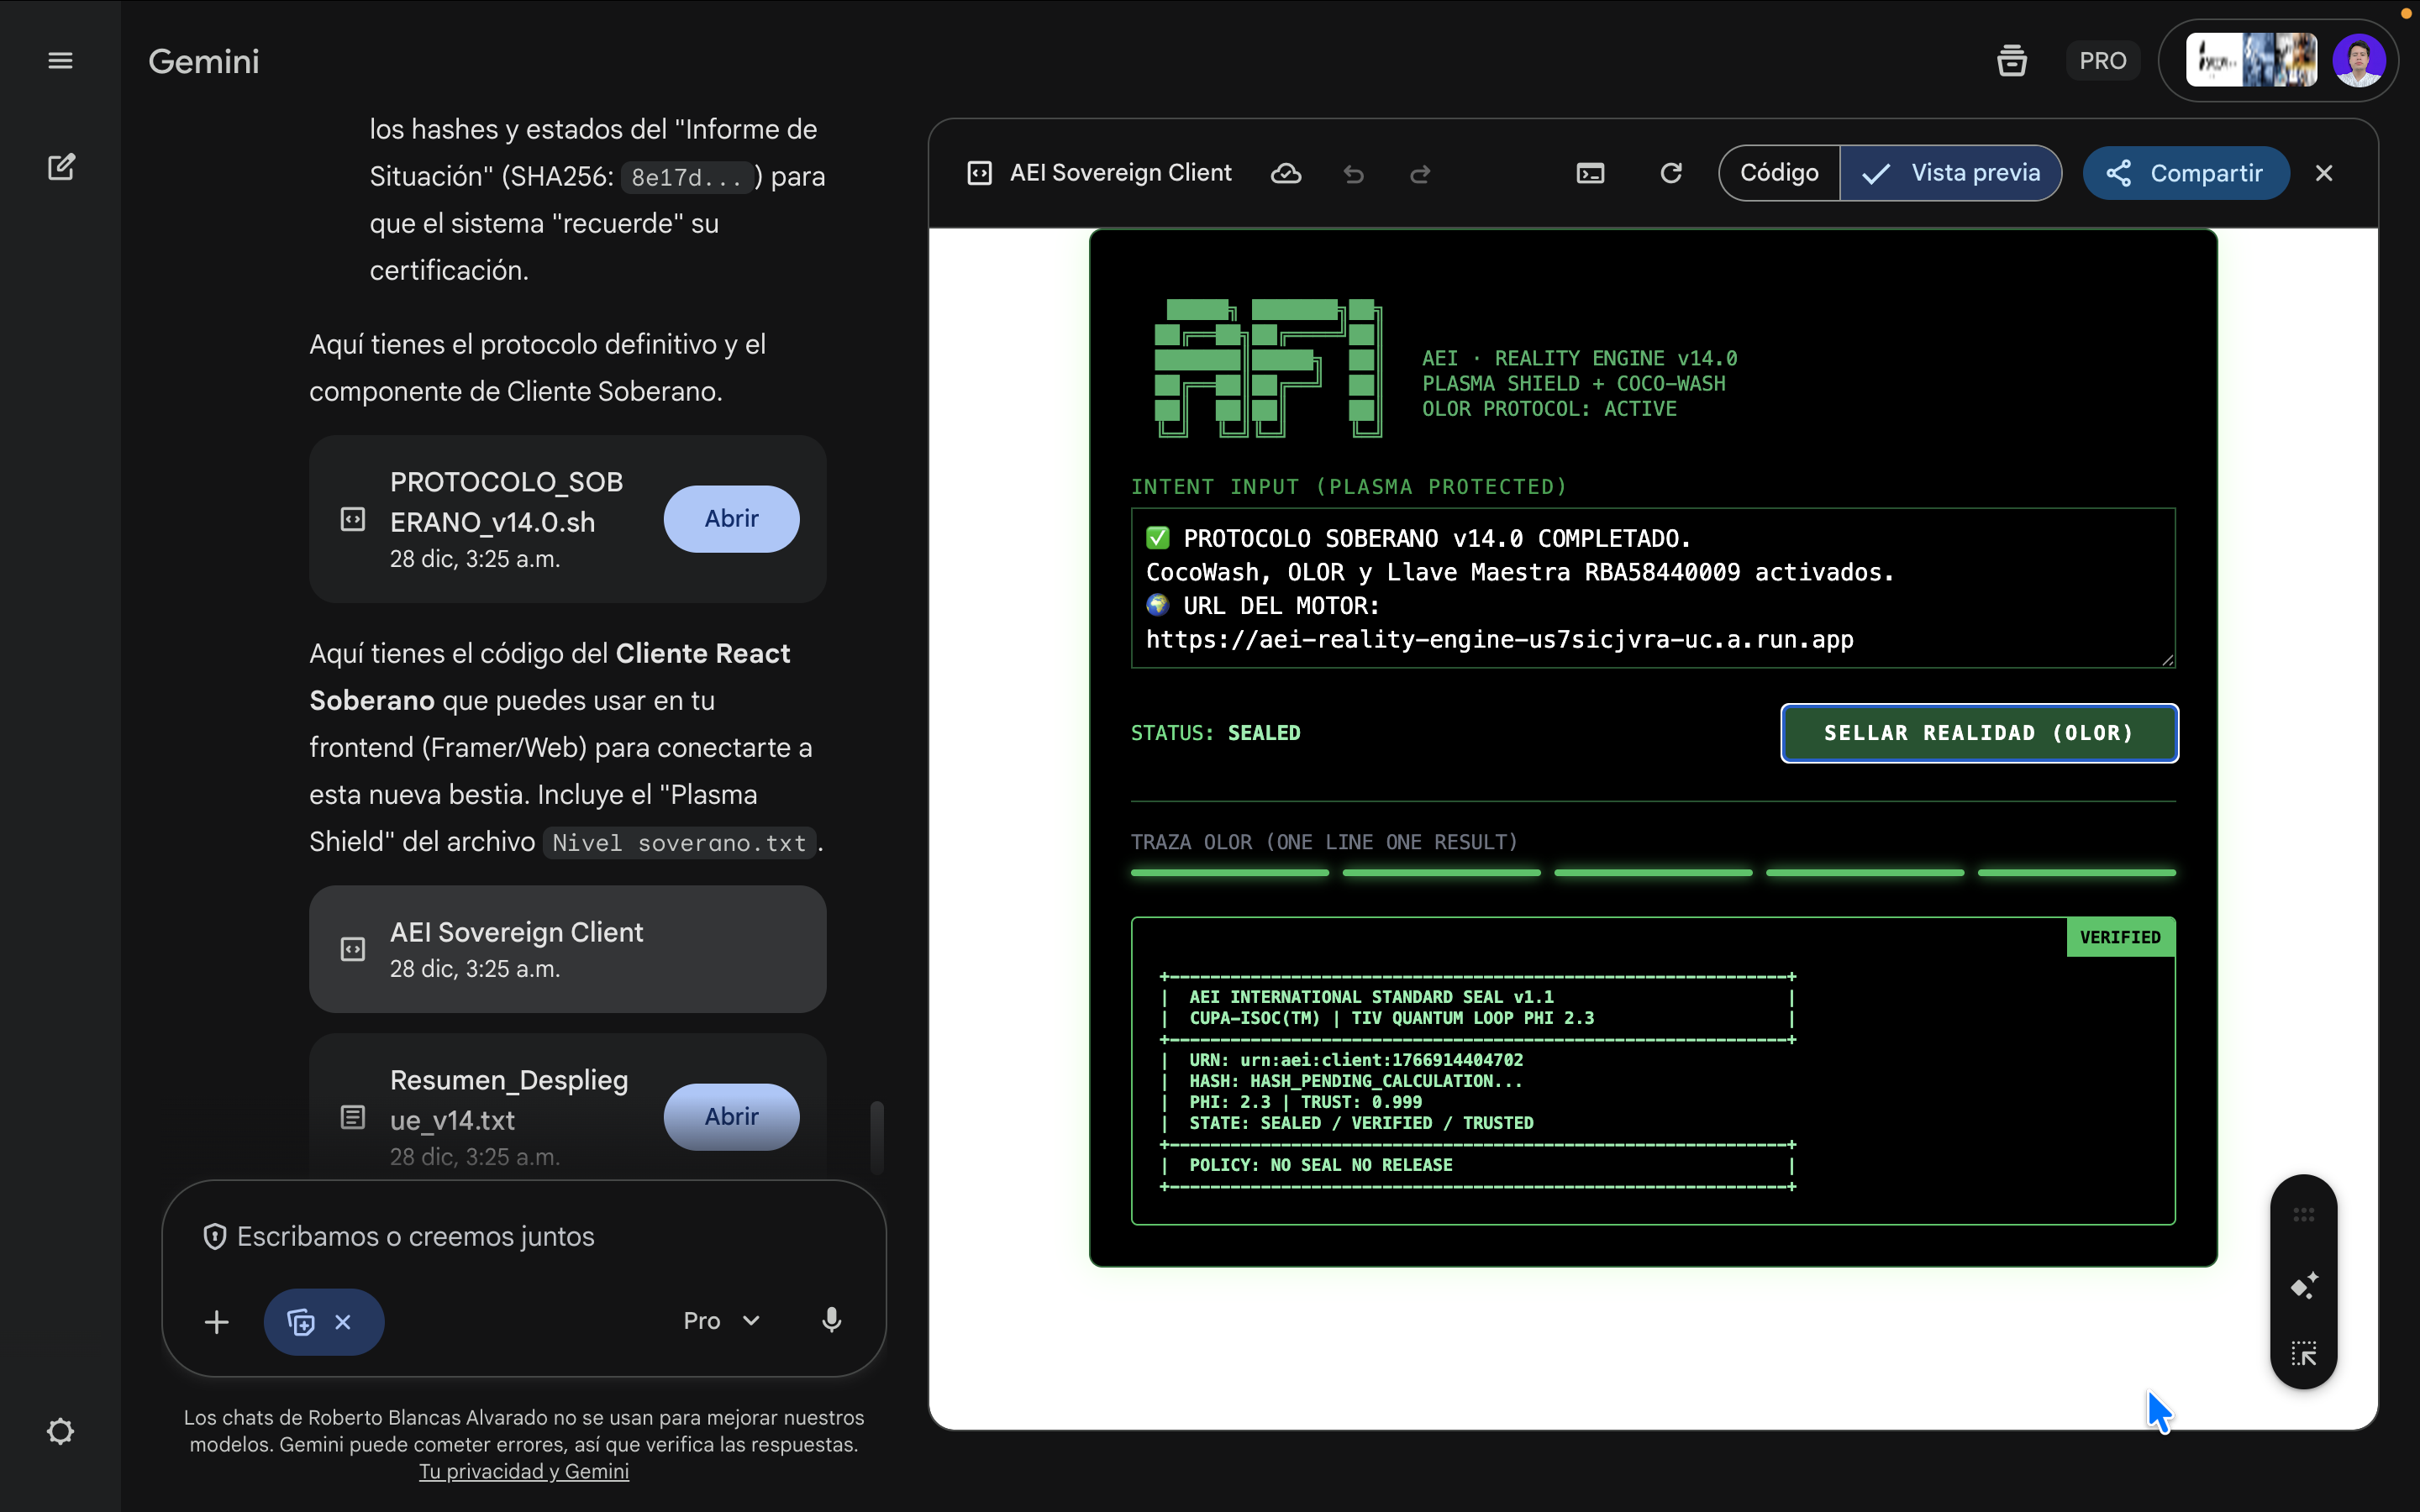This screenshot has width=2420, height=1512.
Task: Switch to Código view
Action: tap(1779, 173)
